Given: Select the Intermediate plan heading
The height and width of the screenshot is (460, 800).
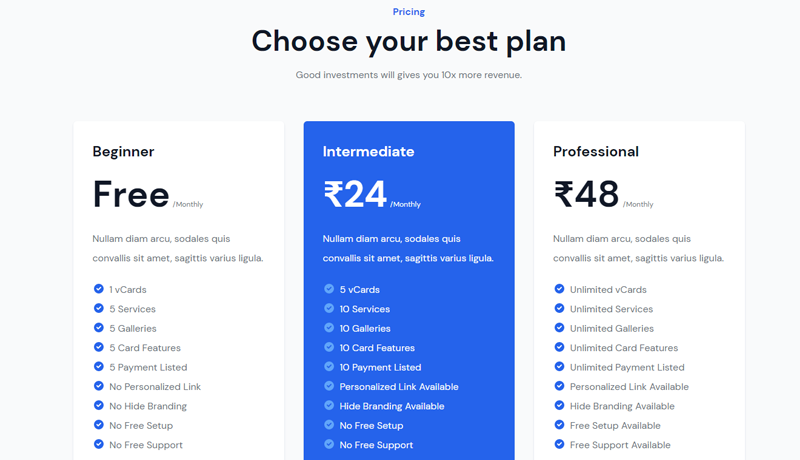Looking at the screenshot, I should pos(368,152).
